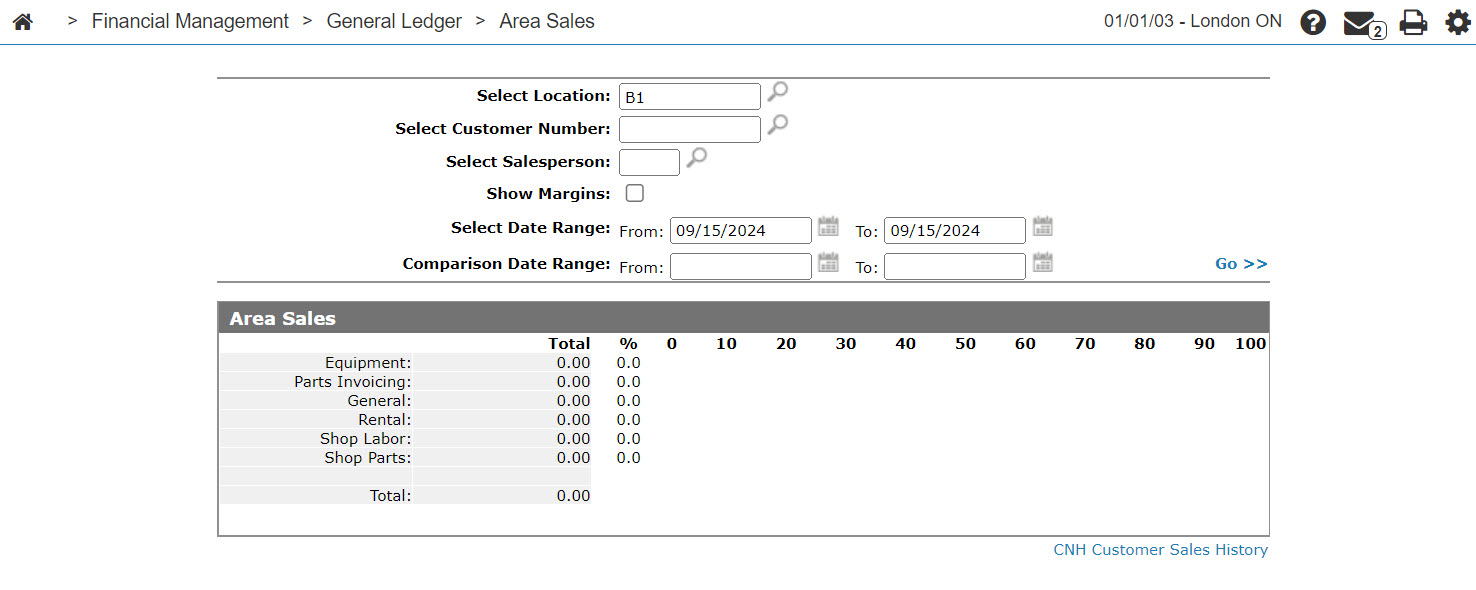
Task: Click the printer icon
Action: coord(1413,22)
